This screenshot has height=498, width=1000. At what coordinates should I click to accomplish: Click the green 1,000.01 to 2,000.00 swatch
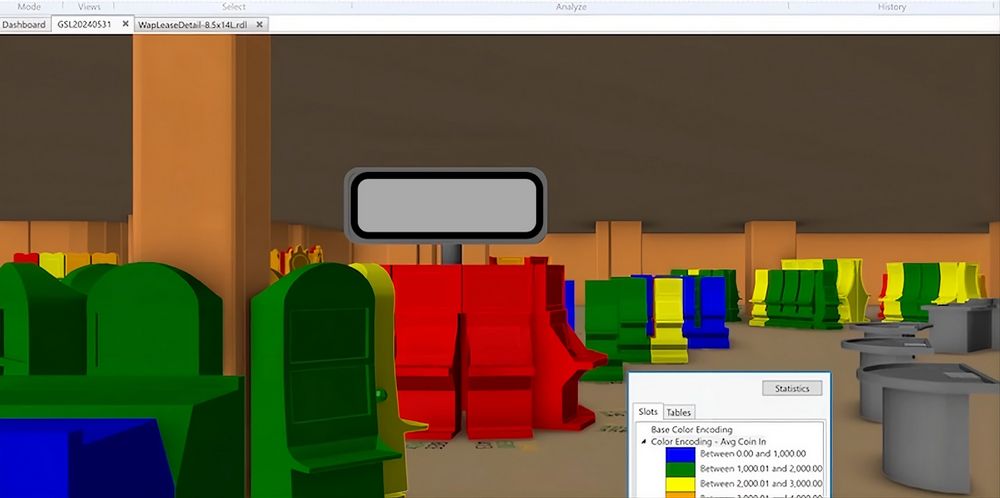[x=680, y=468]
